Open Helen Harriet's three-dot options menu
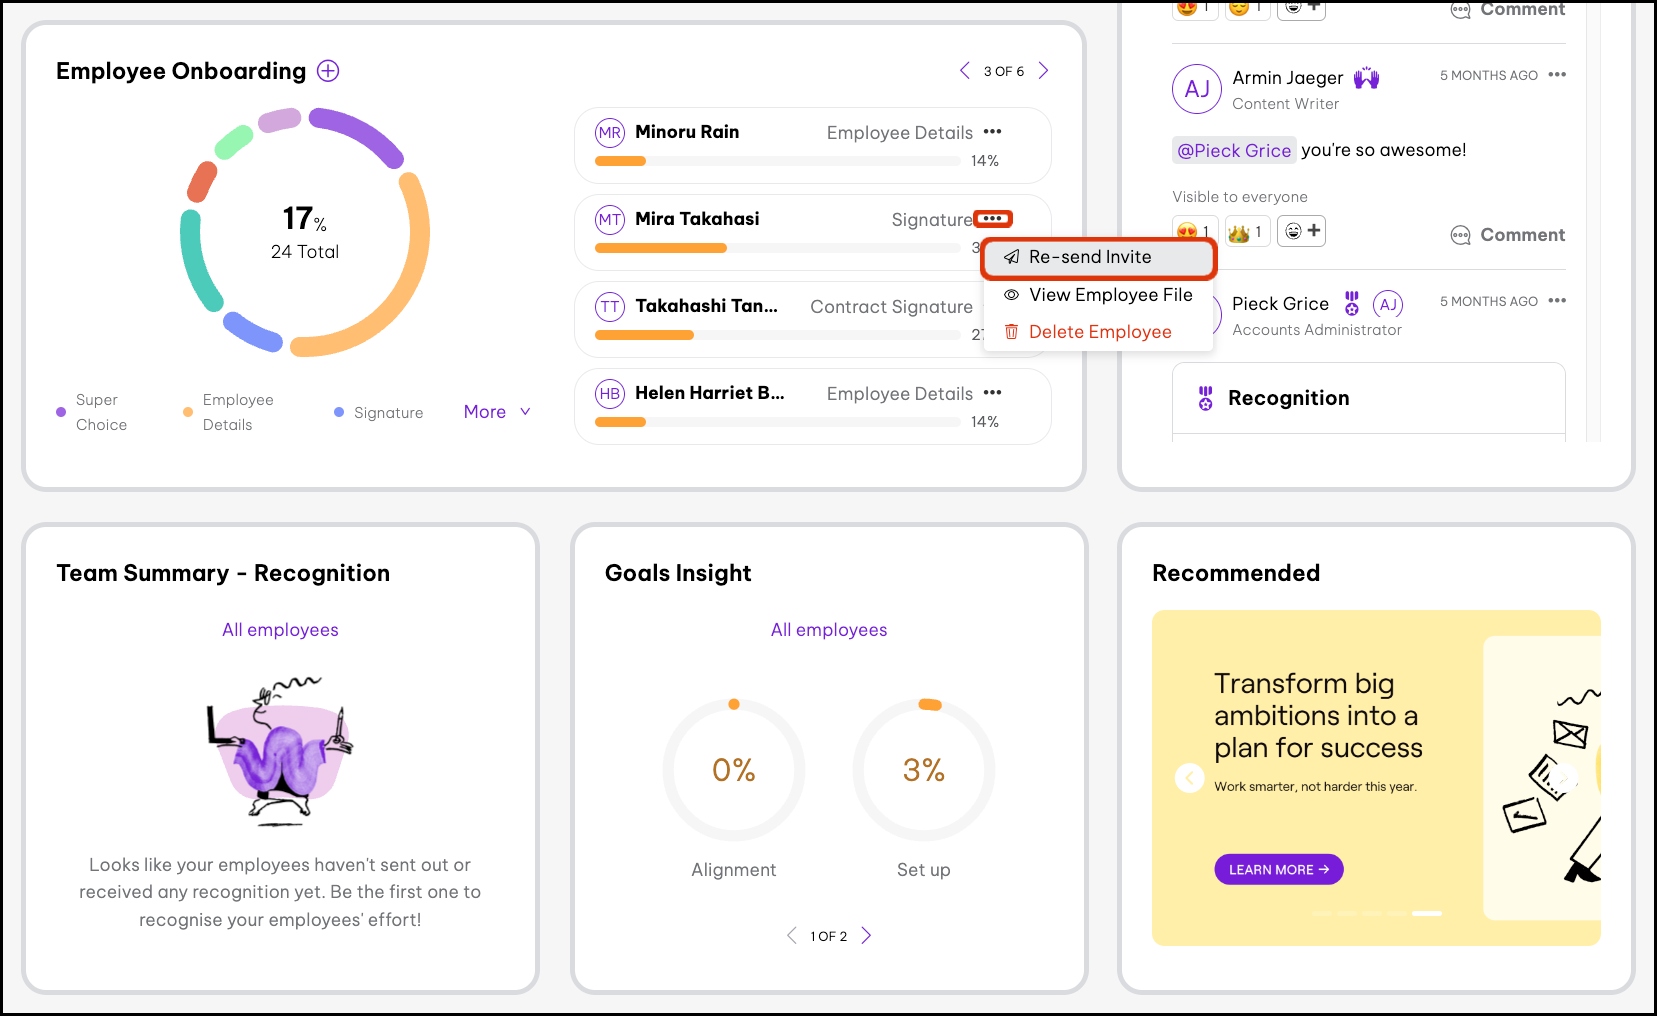Image resolution: width=1657 pixels, height=1016 pixels. coord(992,393)
